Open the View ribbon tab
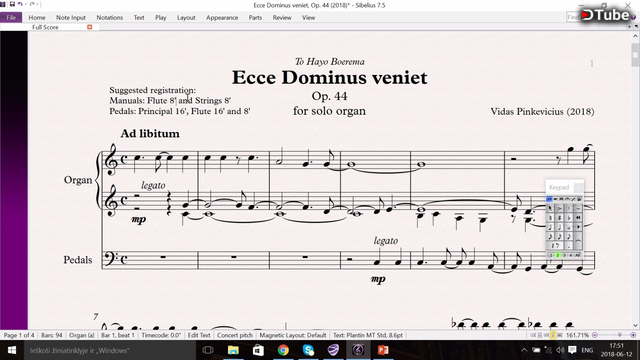The image size is (640, 360). (308, 18)
